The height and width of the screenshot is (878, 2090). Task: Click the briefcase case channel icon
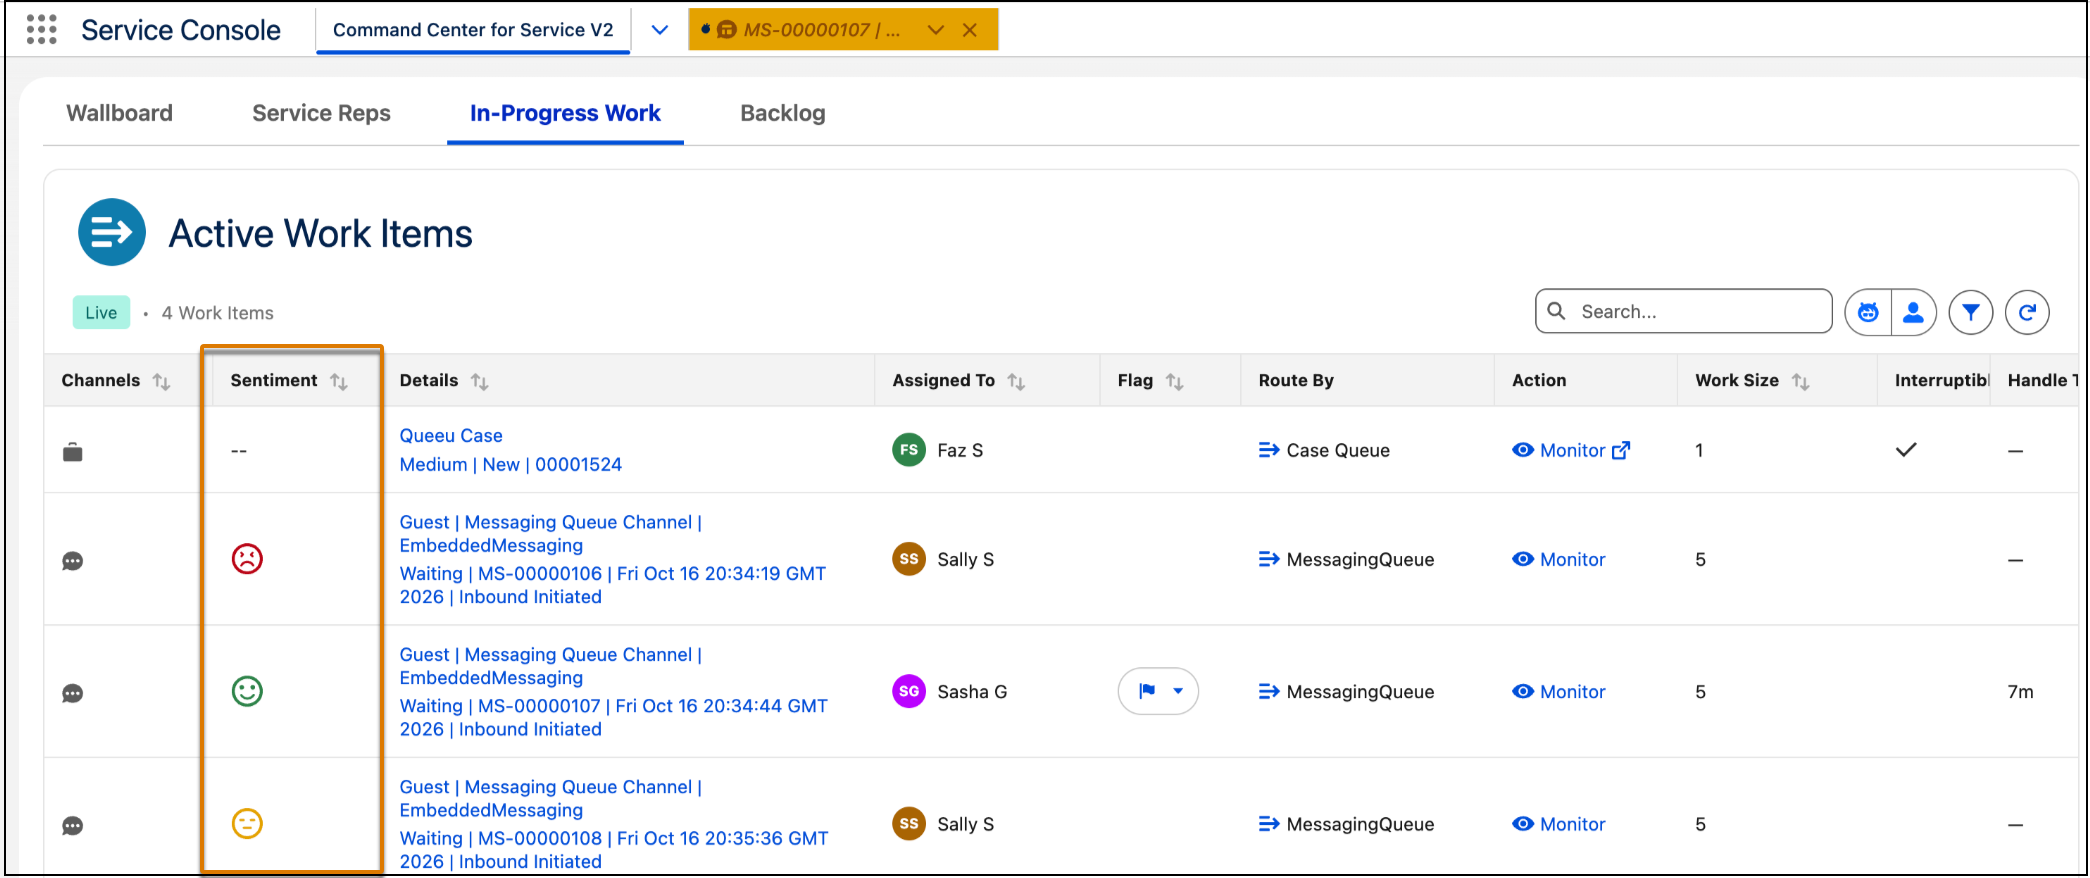73,451
